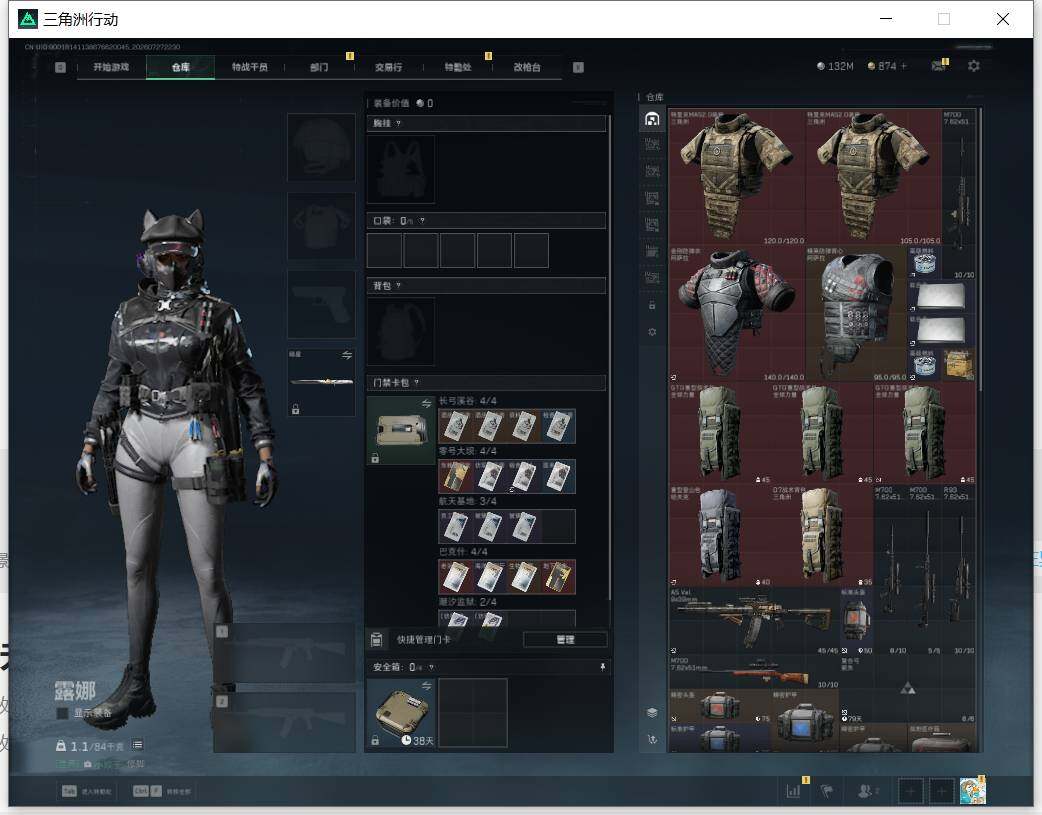Select the safe box with 38天 timer
1042x815 pixels.
(x=401, y=713)
